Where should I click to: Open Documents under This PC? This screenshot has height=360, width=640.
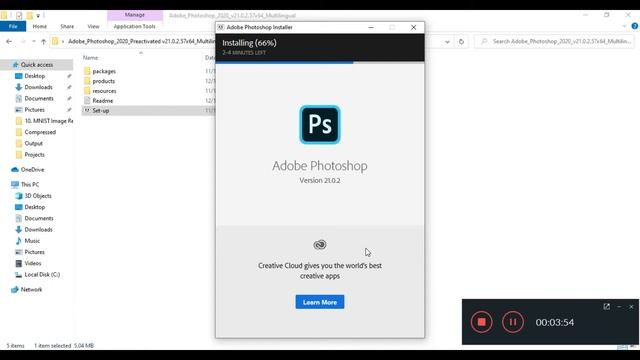[x=39, y=218]
